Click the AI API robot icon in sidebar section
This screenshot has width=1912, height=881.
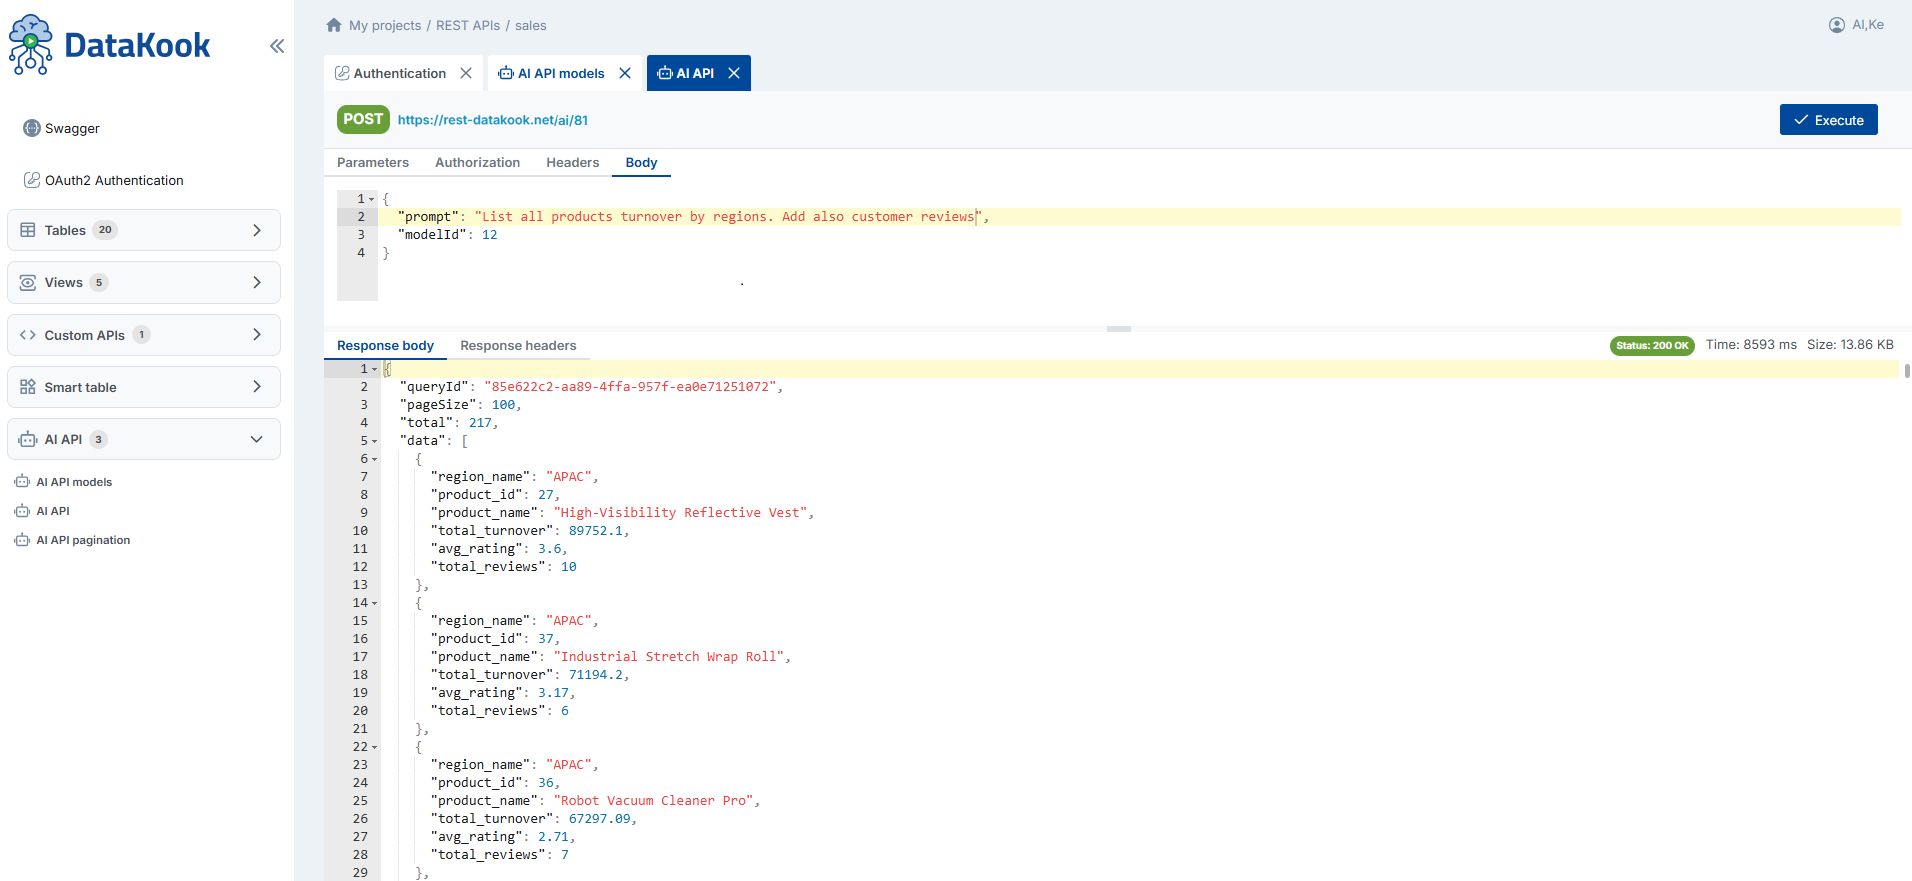point(28,439)
